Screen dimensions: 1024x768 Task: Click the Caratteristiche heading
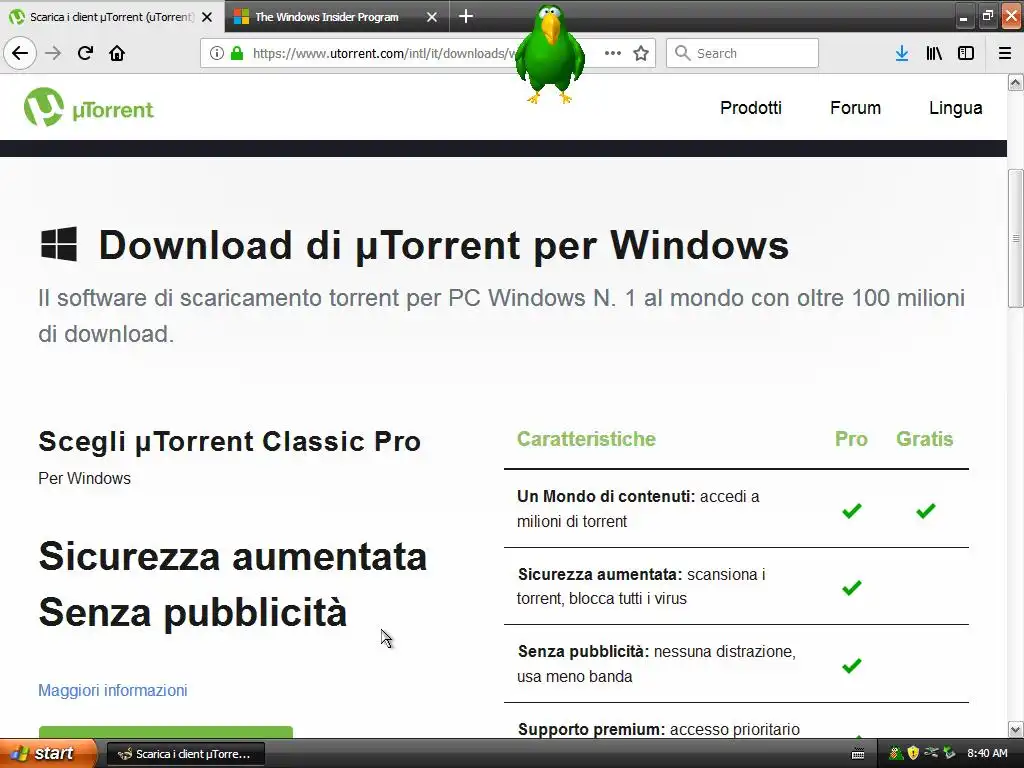(x=586, y=439)
